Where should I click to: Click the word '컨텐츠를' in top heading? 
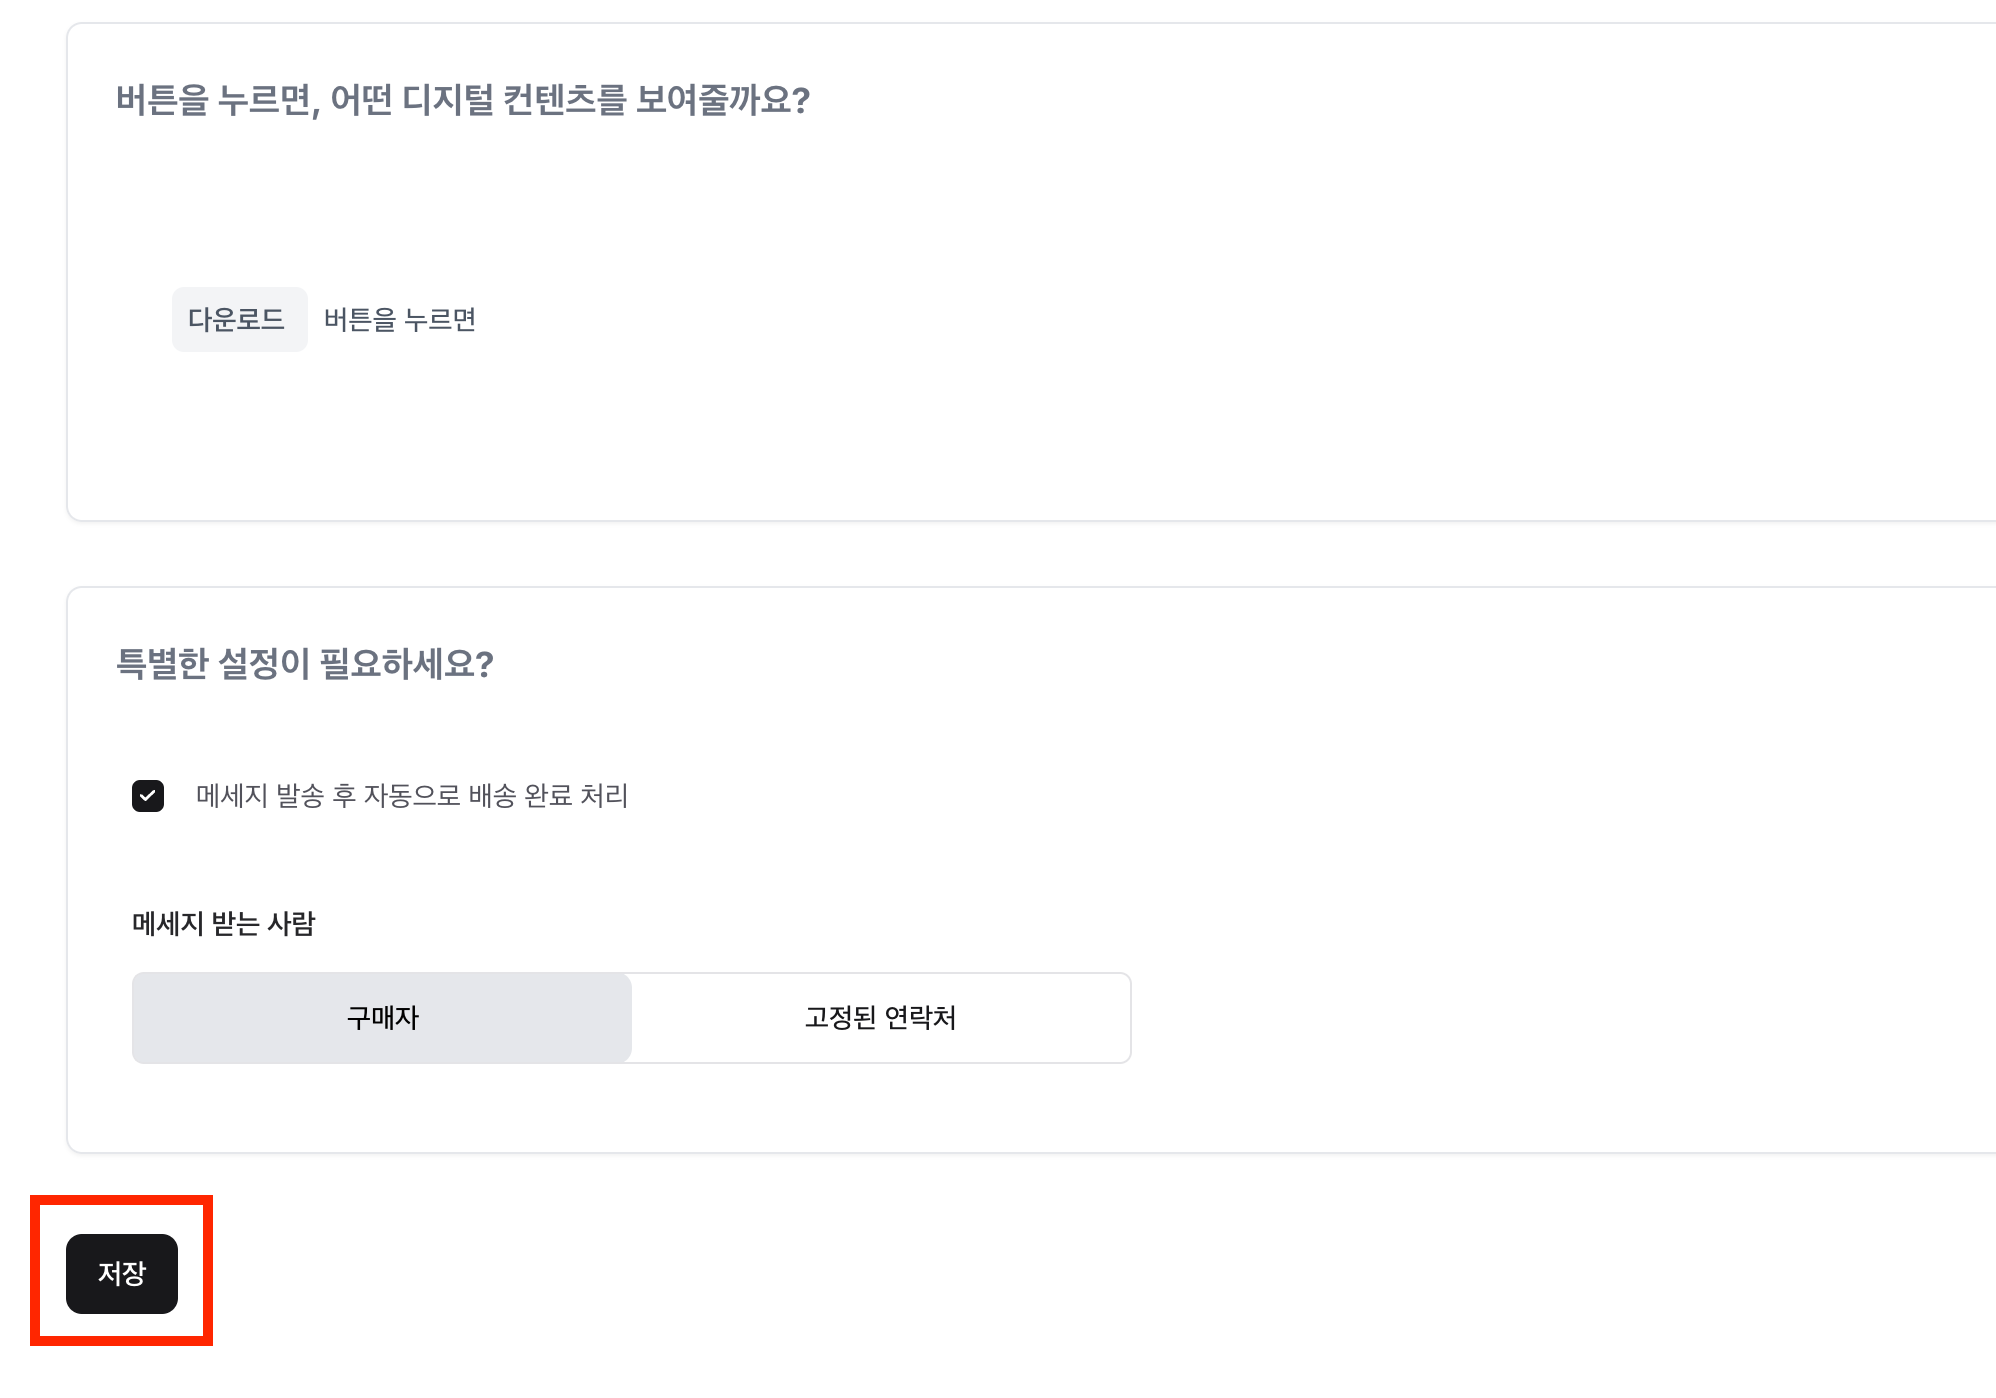pos(564,99)
